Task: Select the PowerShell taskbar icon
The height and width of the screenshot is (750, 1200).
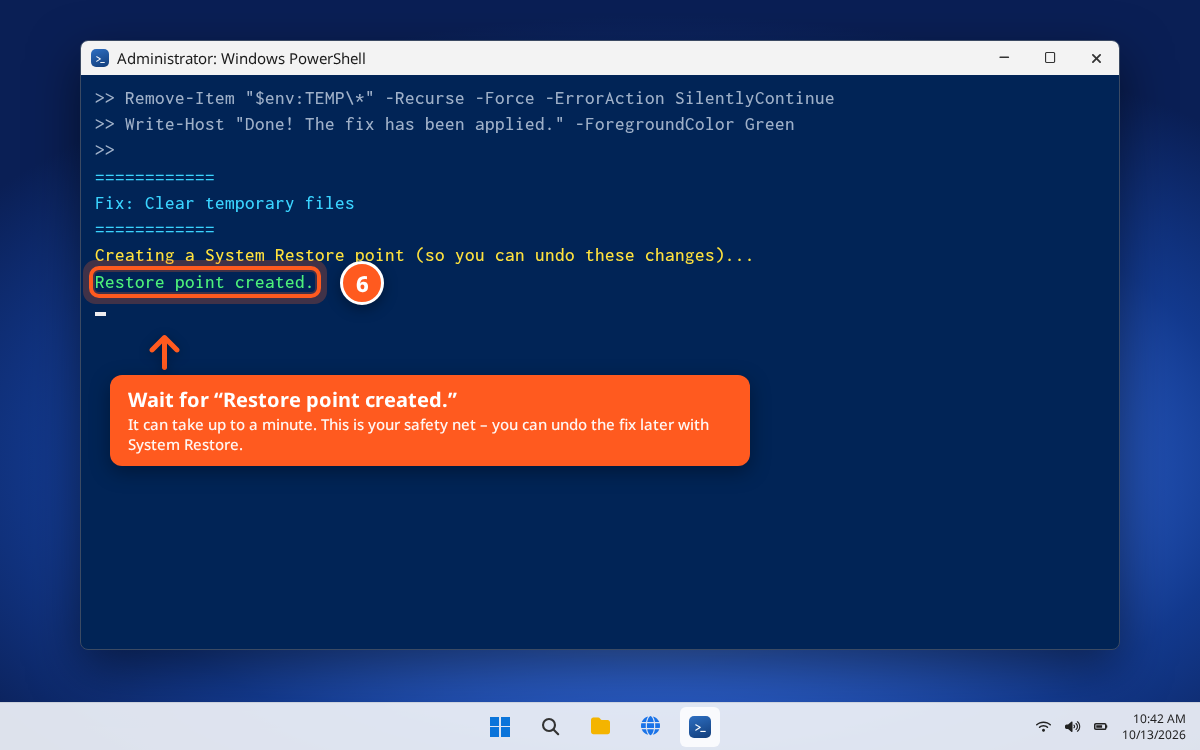Action: [700, 727]
